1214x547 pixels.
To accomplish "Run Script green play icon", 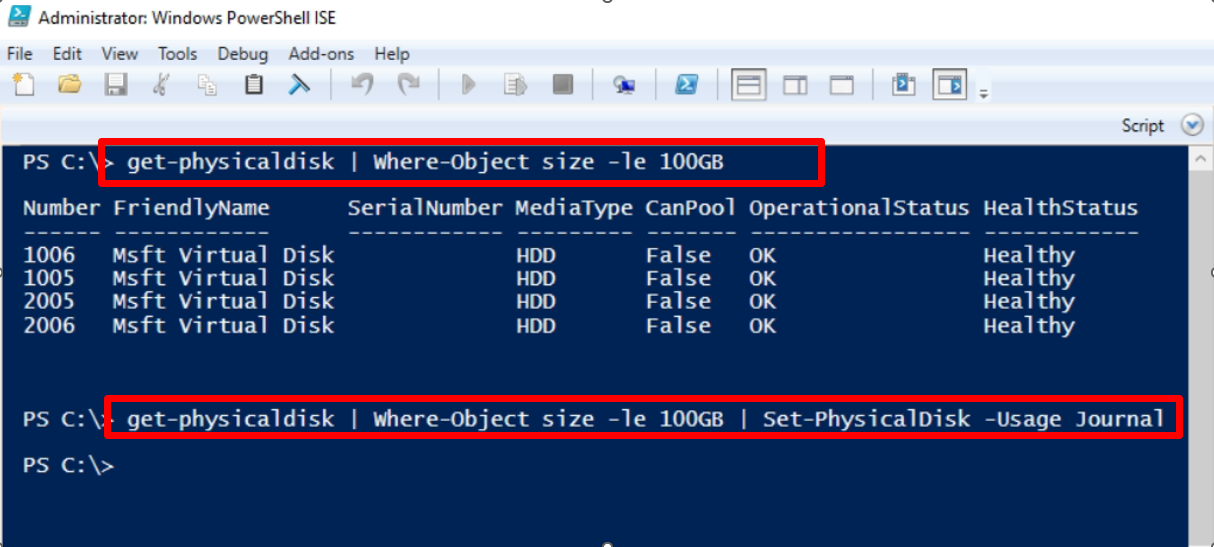I will 467,85.
